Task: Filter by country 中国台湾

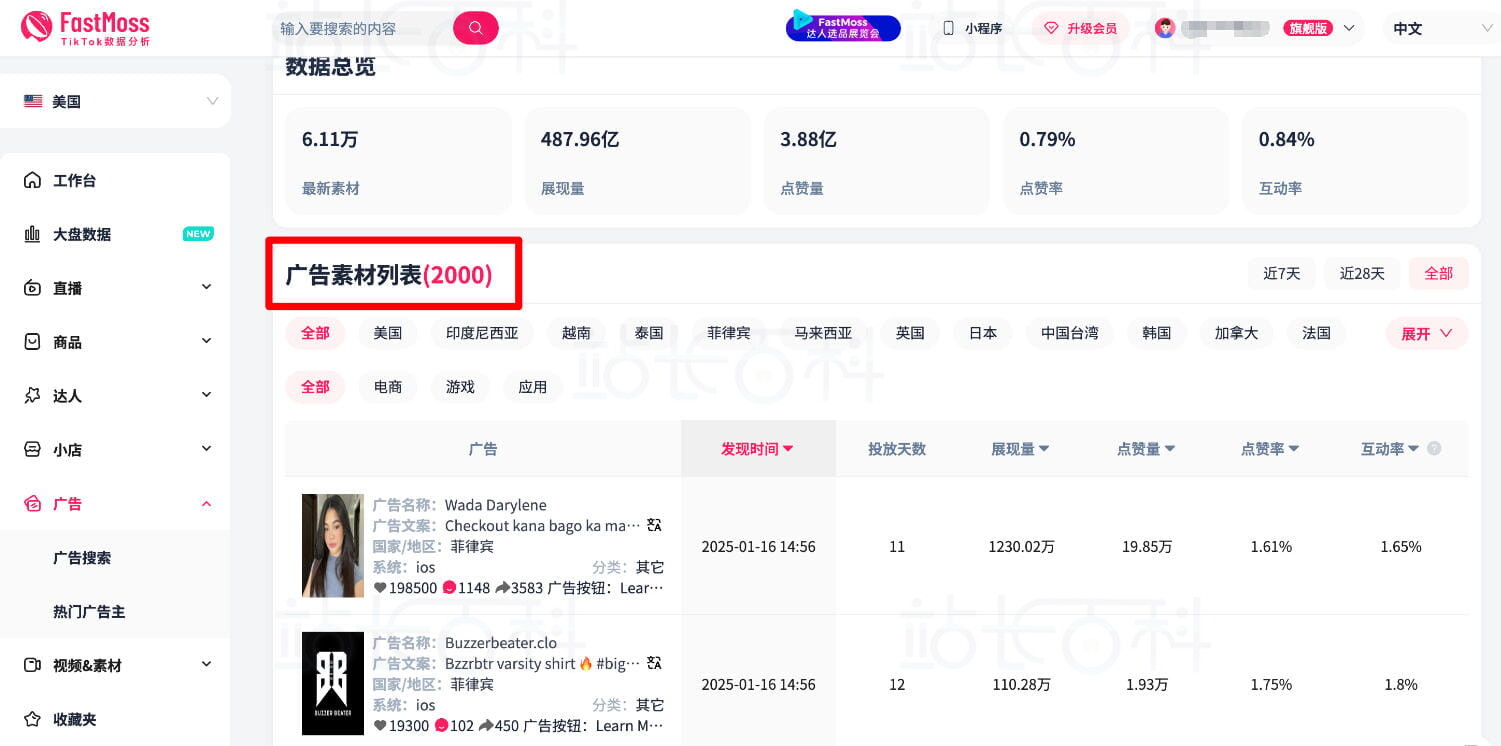Action: click(x=1070, y=333)
